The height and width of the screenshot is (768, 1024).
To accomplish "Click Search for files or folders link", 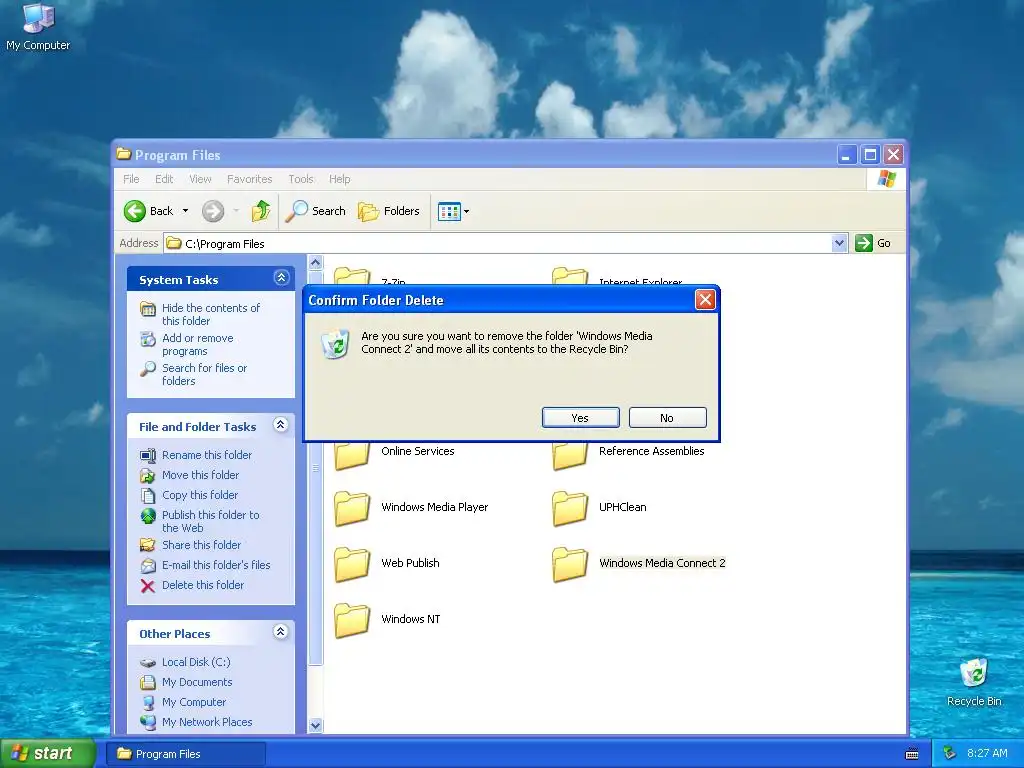I will click(x=204, y=374).
